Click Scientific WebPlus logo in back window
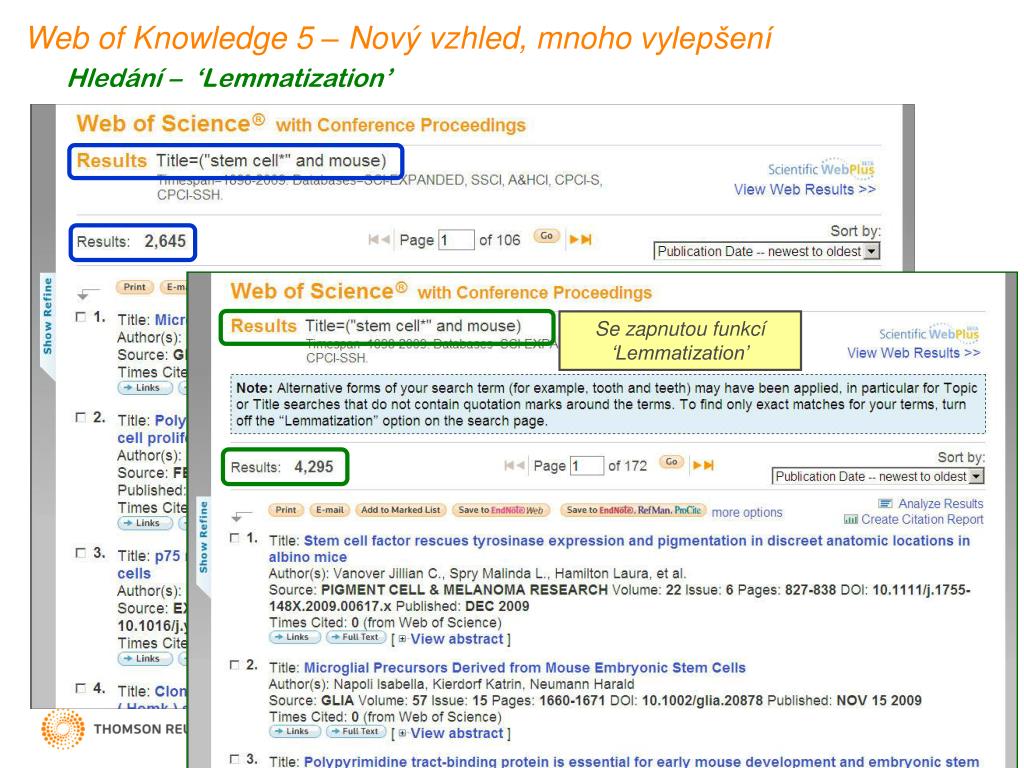 tap(821, 168)
